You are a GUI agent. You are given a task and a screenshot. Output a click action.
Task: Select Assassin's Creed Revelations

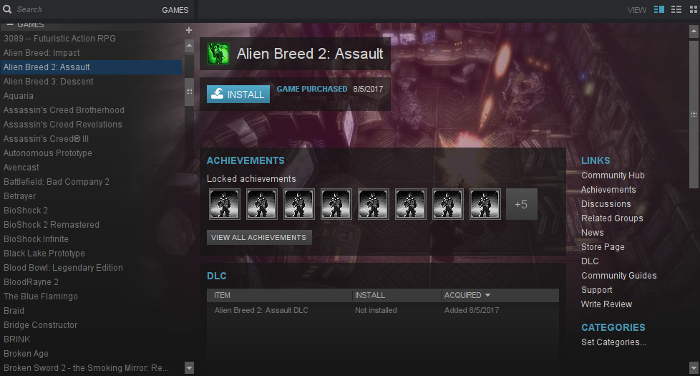point(92,124)
